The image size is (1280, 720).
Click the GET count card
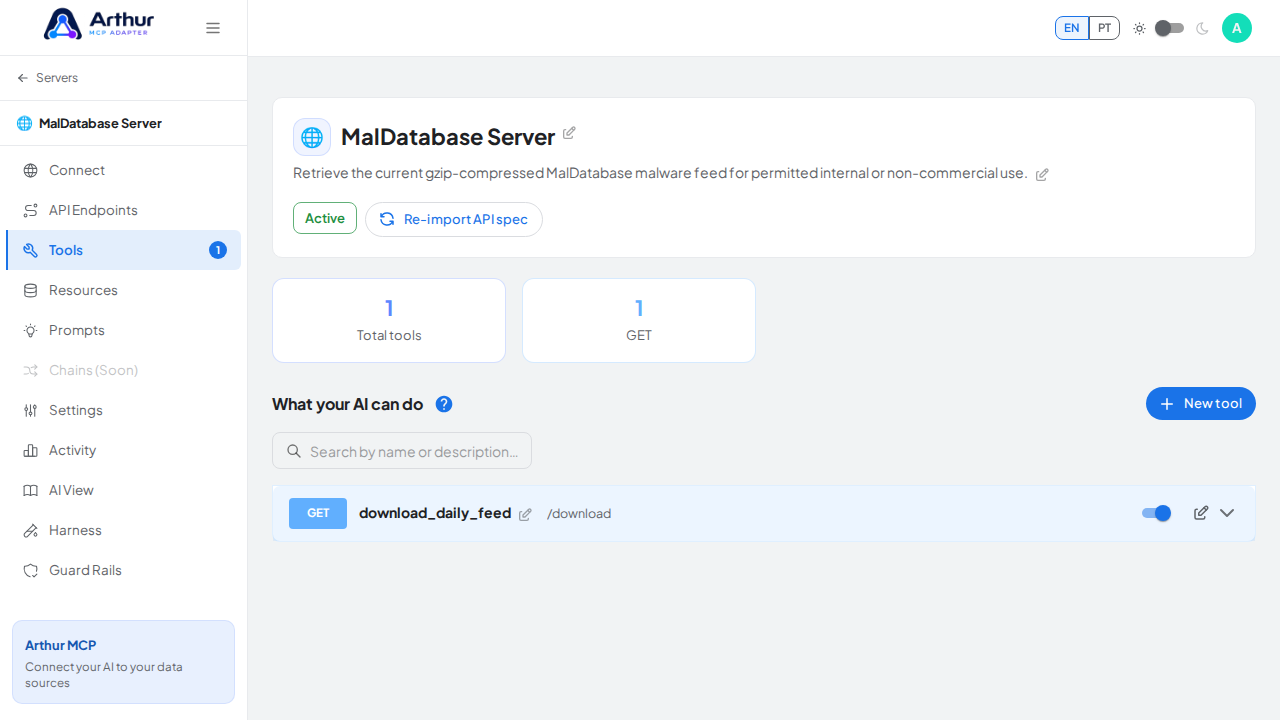coord(639,320)
